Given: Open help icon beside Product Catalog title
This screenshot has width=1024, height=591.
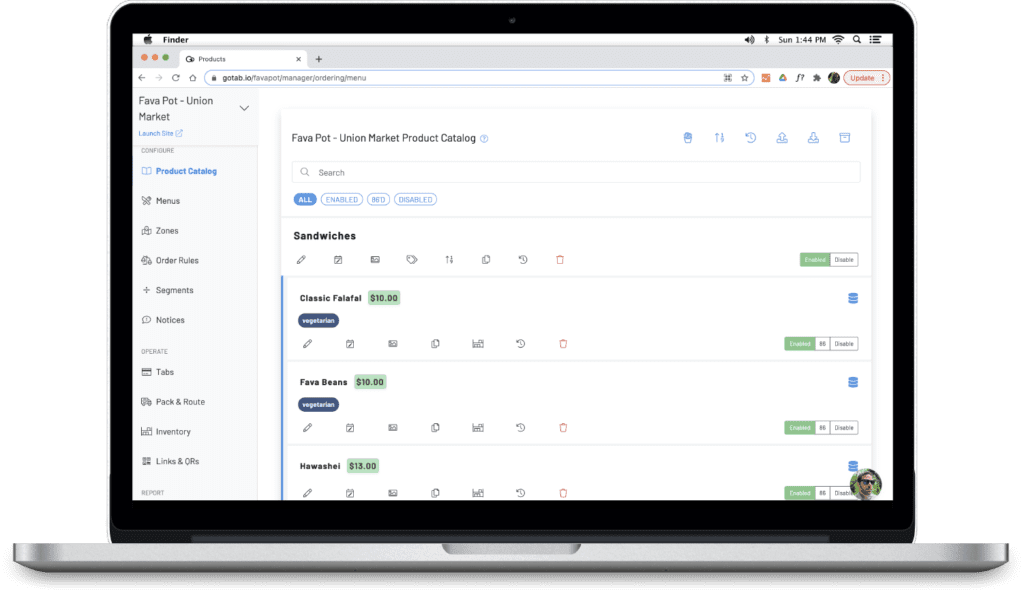Looking at the screenshot, I should [484, 138].
